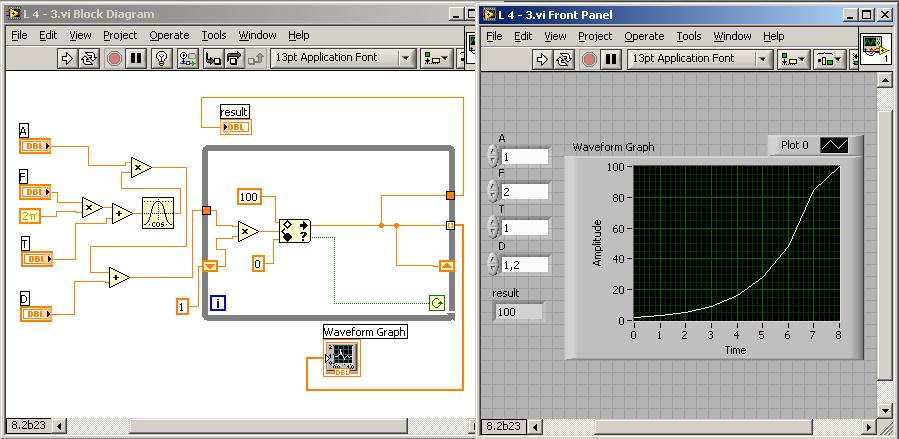
Task: Open File menu in Front Panel window
Action: [x=494, y=37]
